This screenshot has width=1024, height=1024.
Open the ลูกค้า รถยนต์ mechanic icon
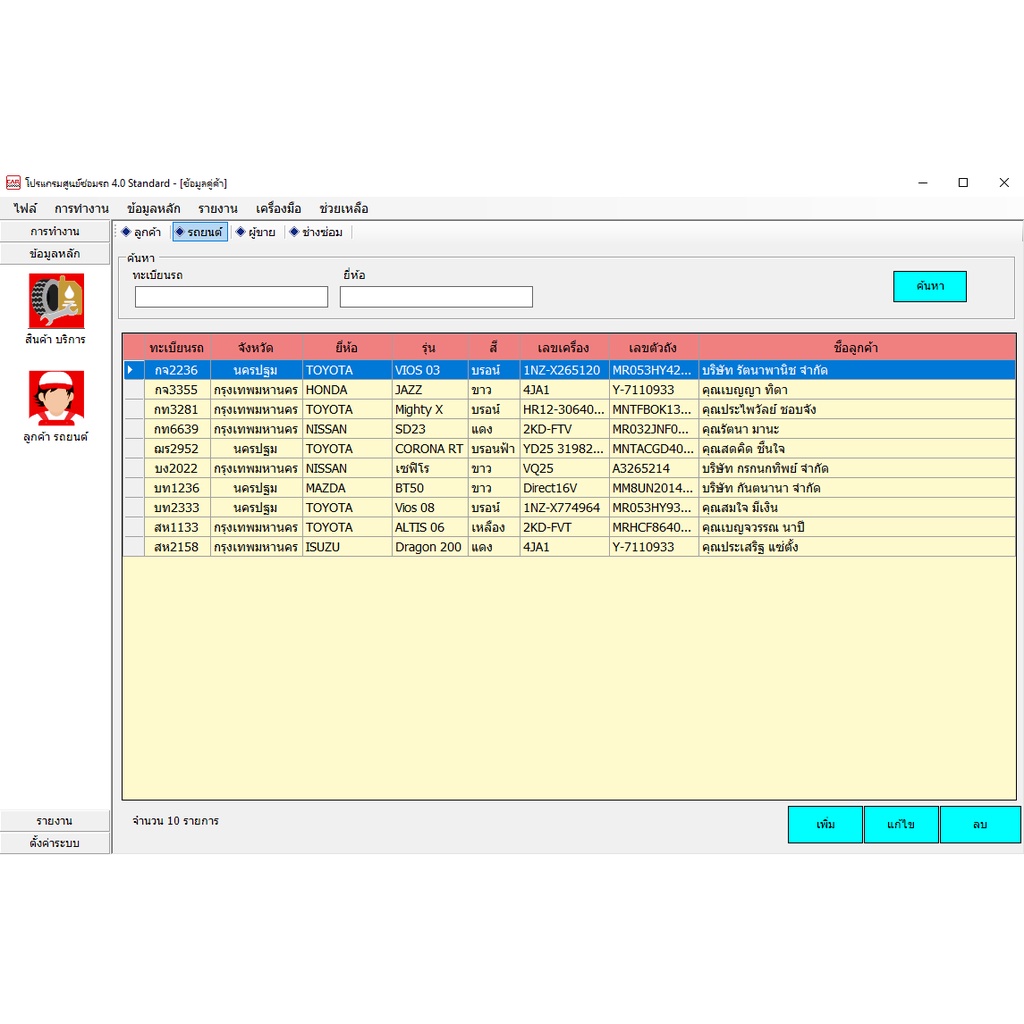56,398
